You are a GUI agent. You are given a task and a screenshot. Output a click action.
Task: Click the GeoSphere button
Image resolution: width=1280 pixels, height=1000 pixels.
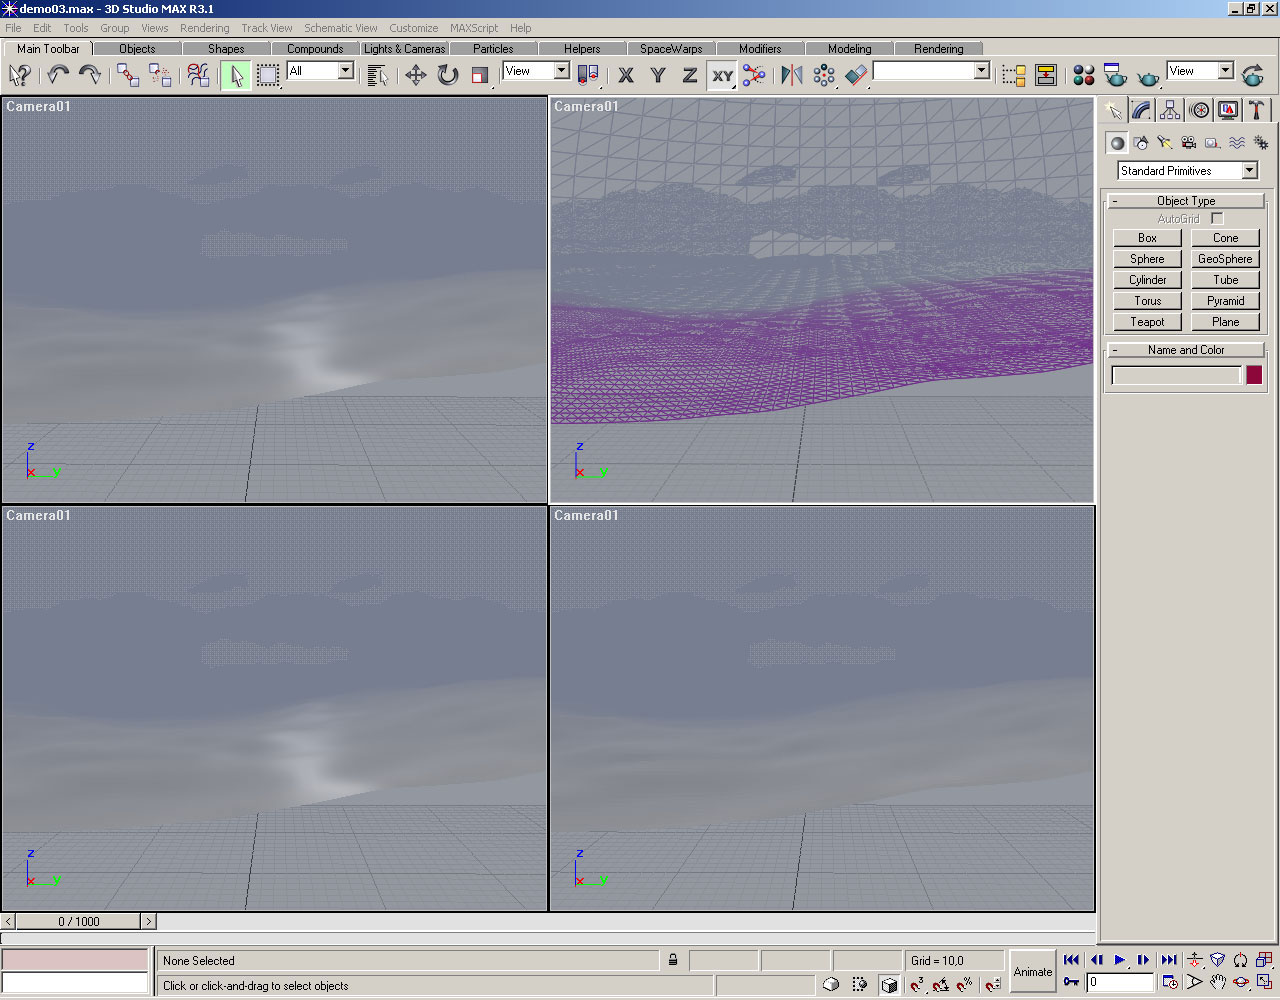point(1225,259)
